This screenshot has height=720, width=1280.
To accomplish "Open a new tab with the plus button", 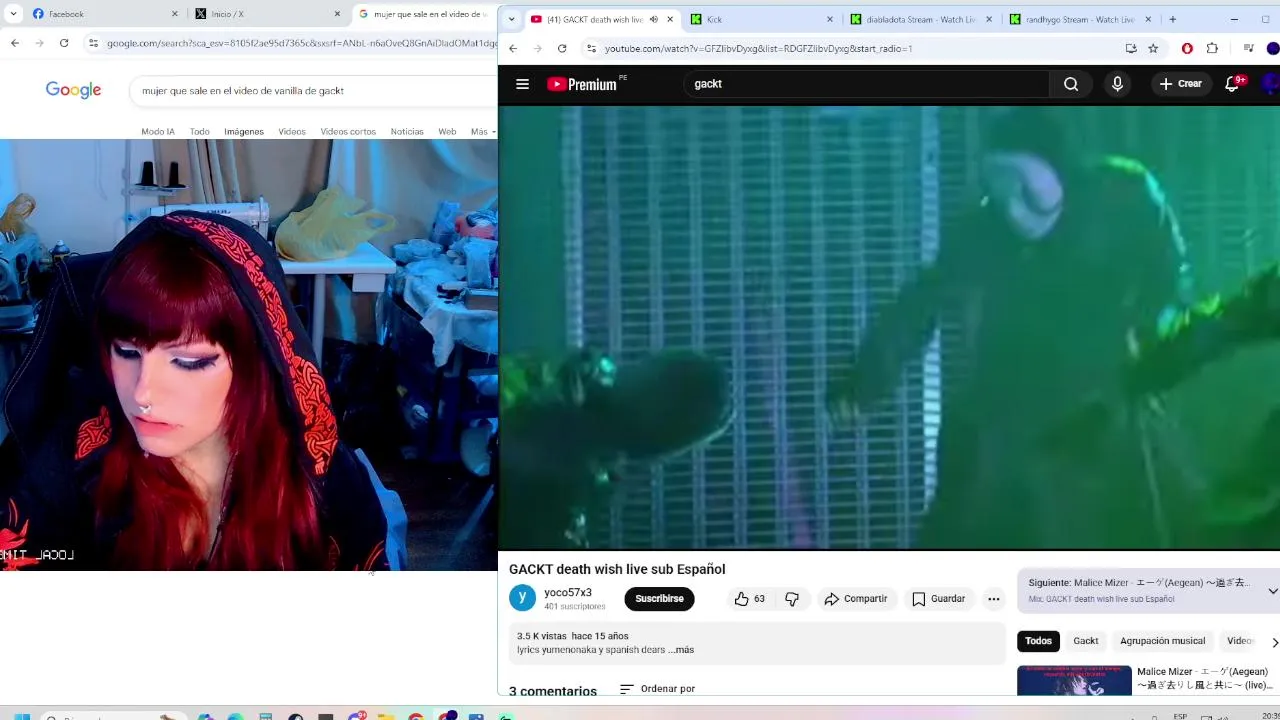I will [x=1172, y=19].
